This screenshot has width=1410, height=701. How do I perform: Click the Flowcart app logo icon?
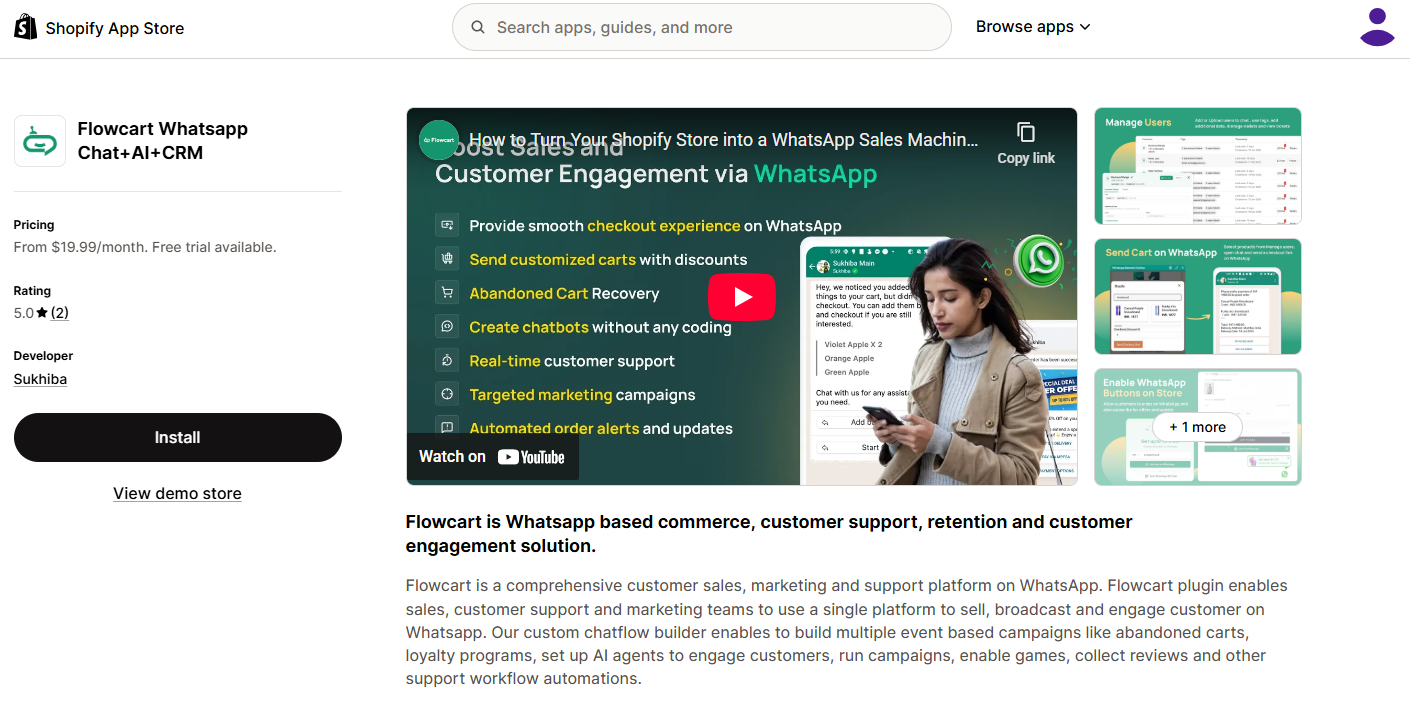click(40, 141)
